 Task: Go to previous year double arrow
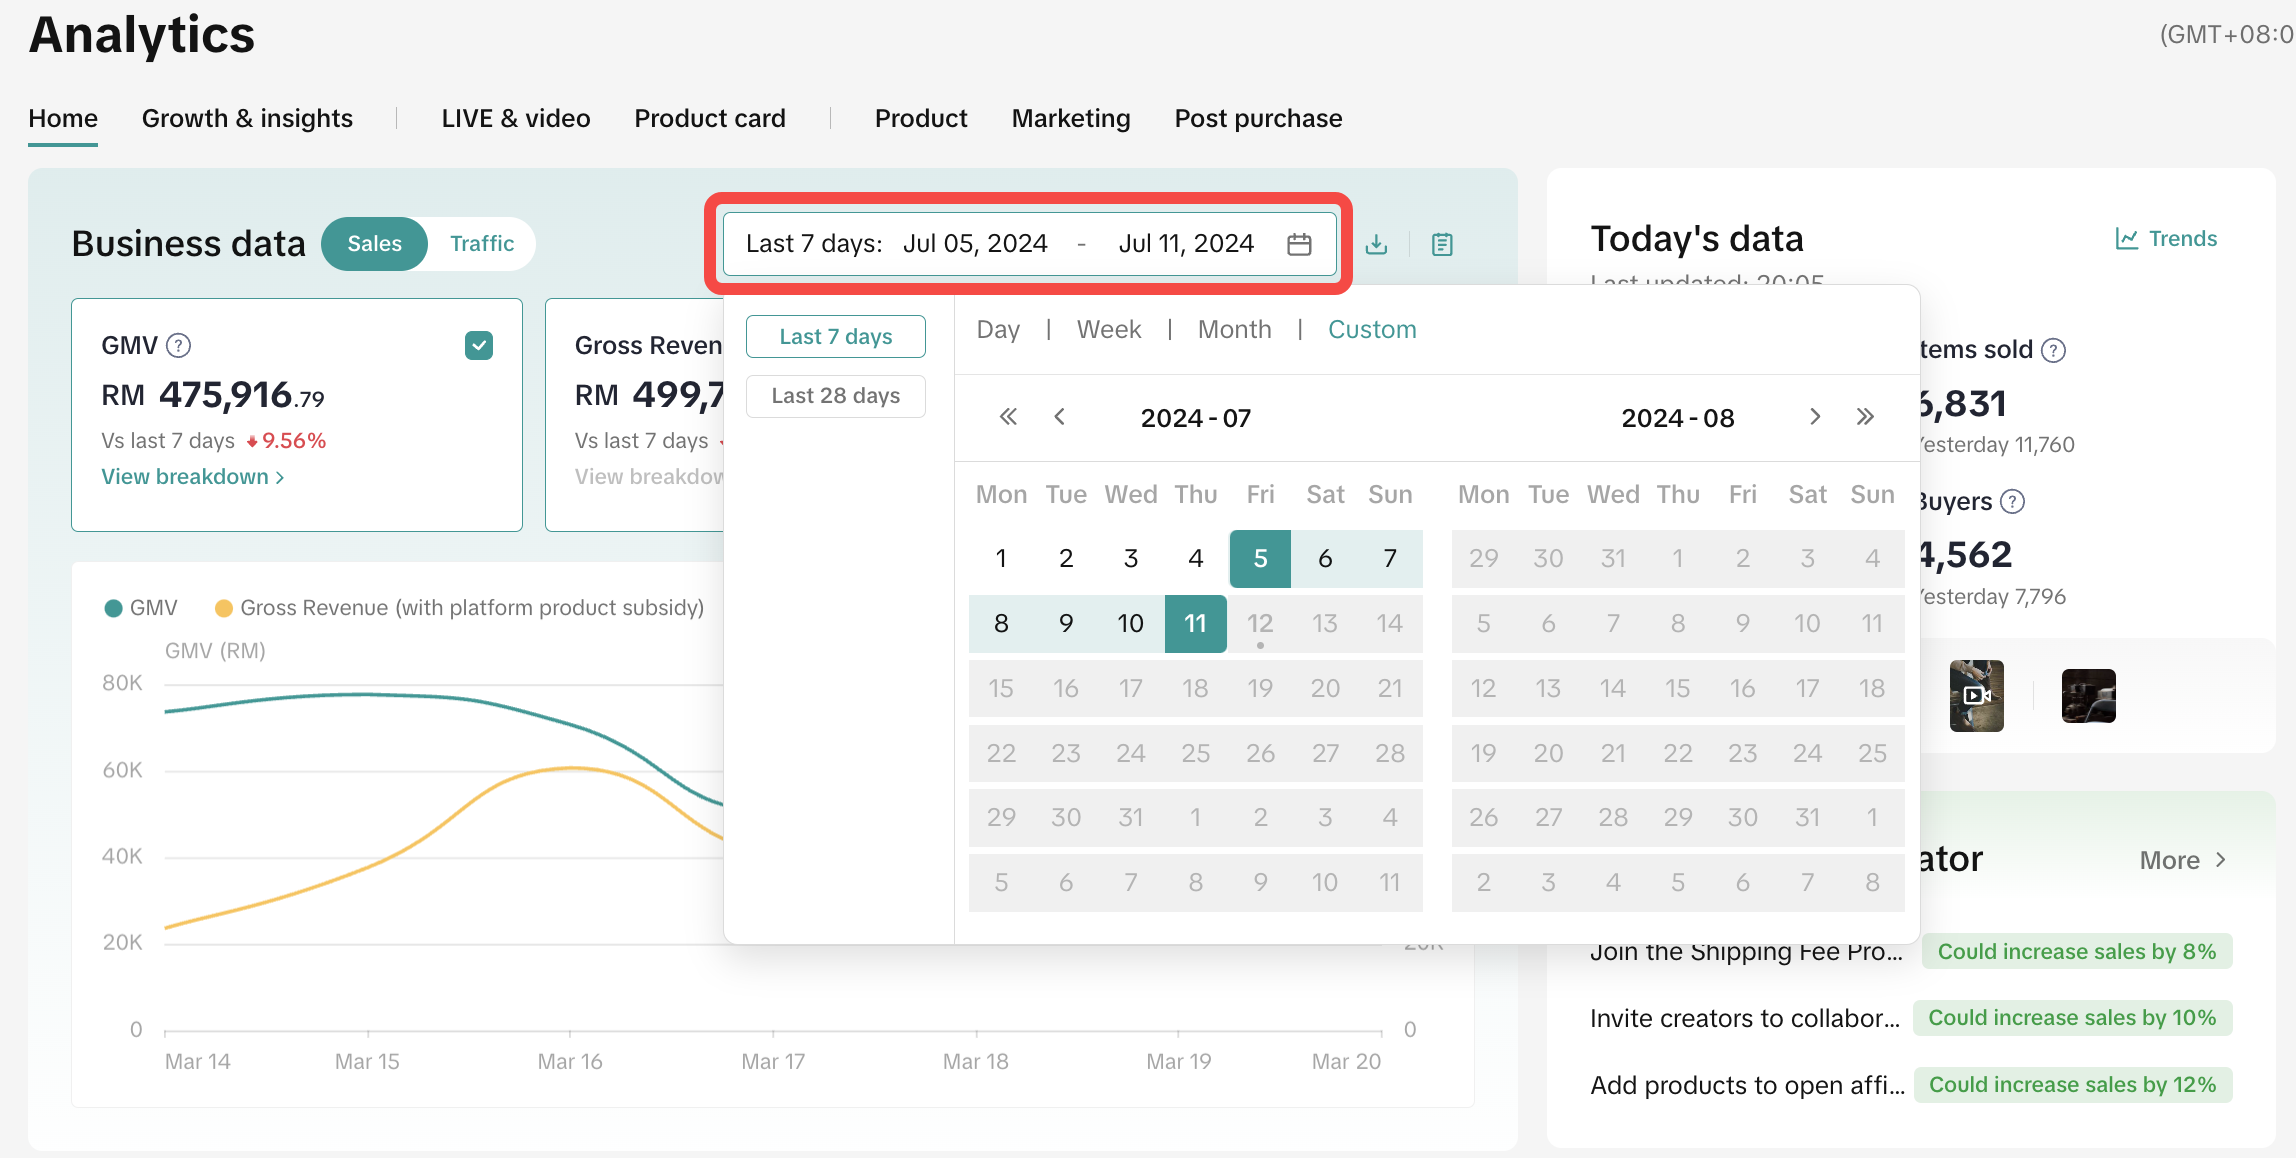pos(1008,417)
